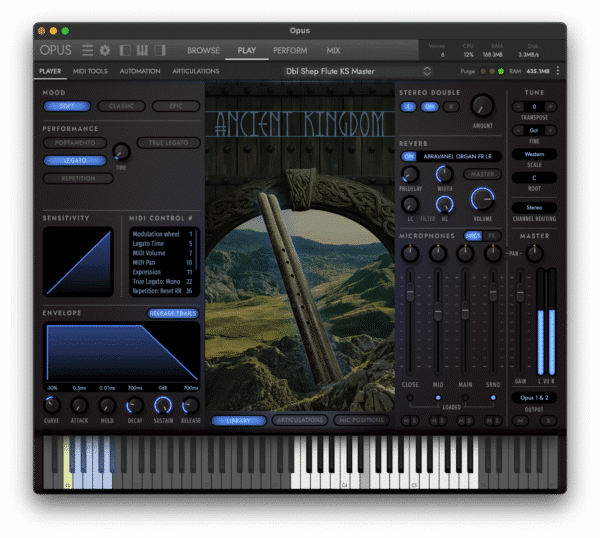600x538 pixels.
Task: Click the reverb Predelay knob
Action: (410, 174)
